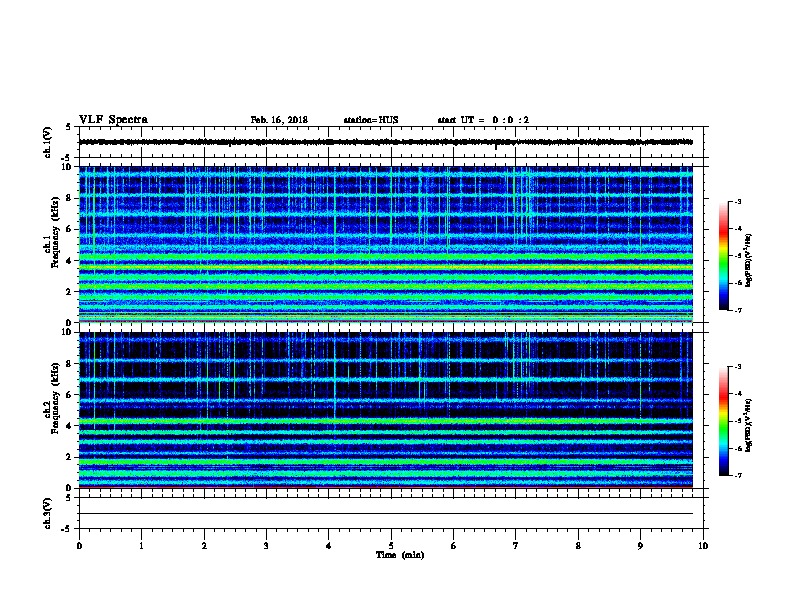Click the "Time (min)" axis label
The width and height of the screenshot is (792, 612).
[x=400, y=555]
